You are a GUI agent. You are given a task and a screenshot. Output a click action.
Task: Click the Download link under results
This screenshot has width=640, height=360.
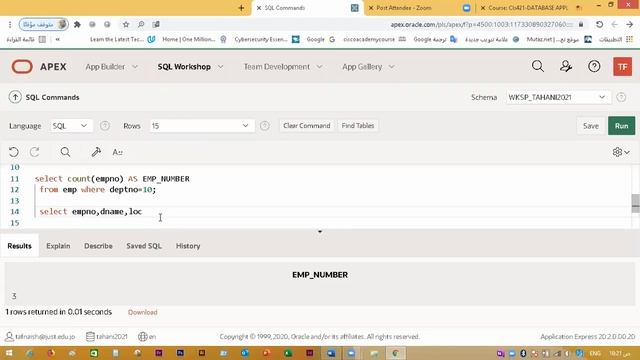pyautogui.click(x=142, y=312)
